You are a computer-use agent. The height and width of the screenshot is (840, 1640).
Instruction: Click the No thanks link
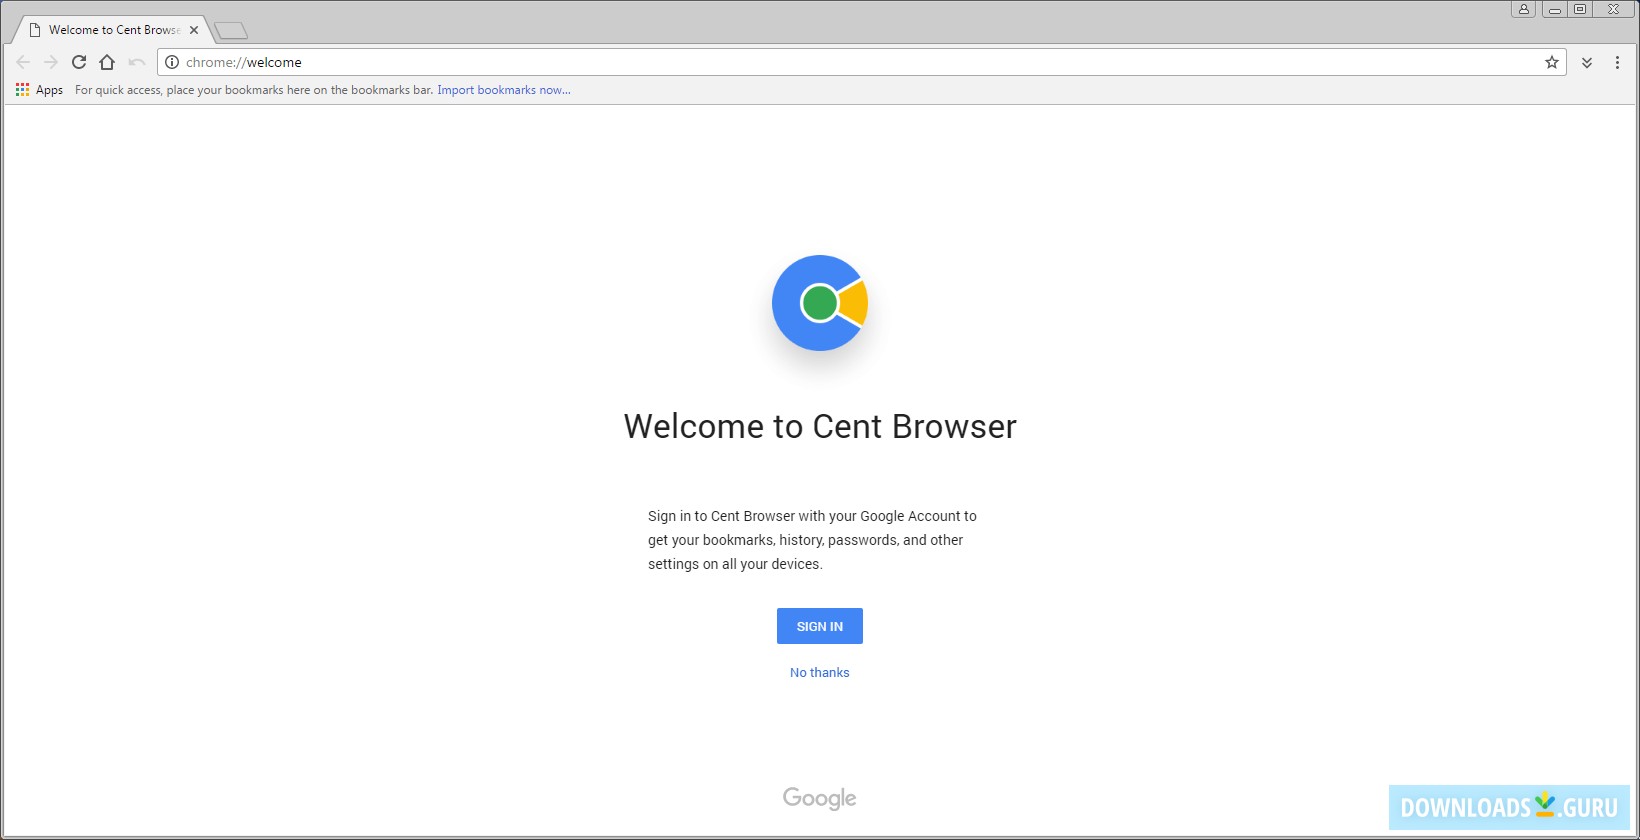coord(820,673)
